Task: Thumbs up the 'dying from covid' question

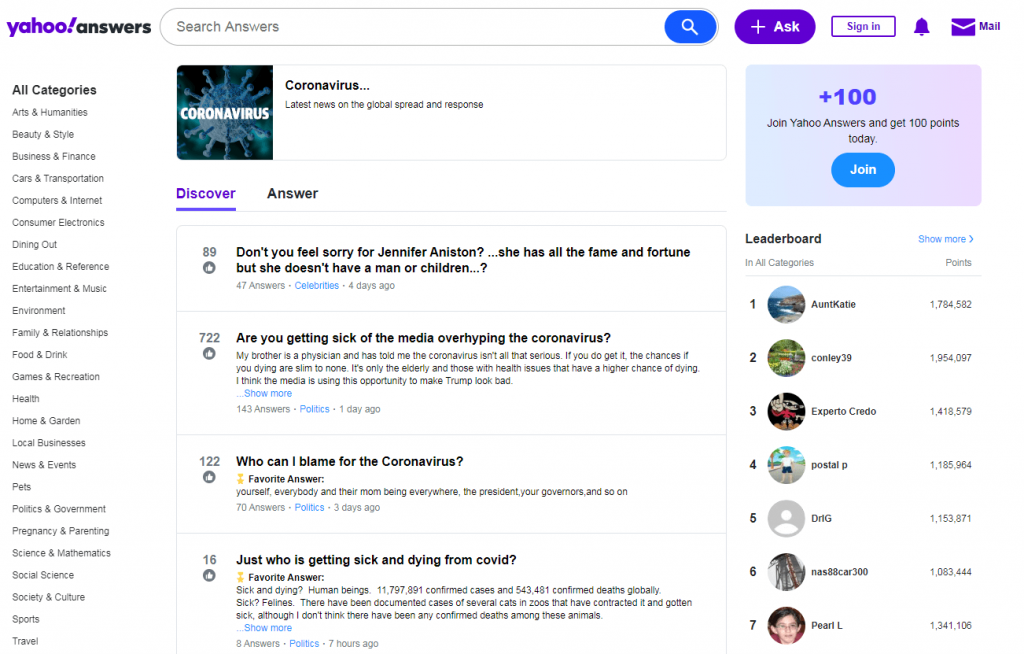Action: pyautogui.click(x=209, y=576)
